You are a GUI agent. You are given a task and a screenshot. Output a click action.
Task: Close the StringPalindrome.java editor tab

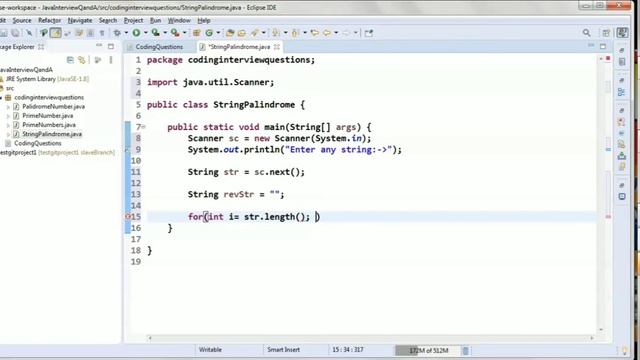coord(277,47)
